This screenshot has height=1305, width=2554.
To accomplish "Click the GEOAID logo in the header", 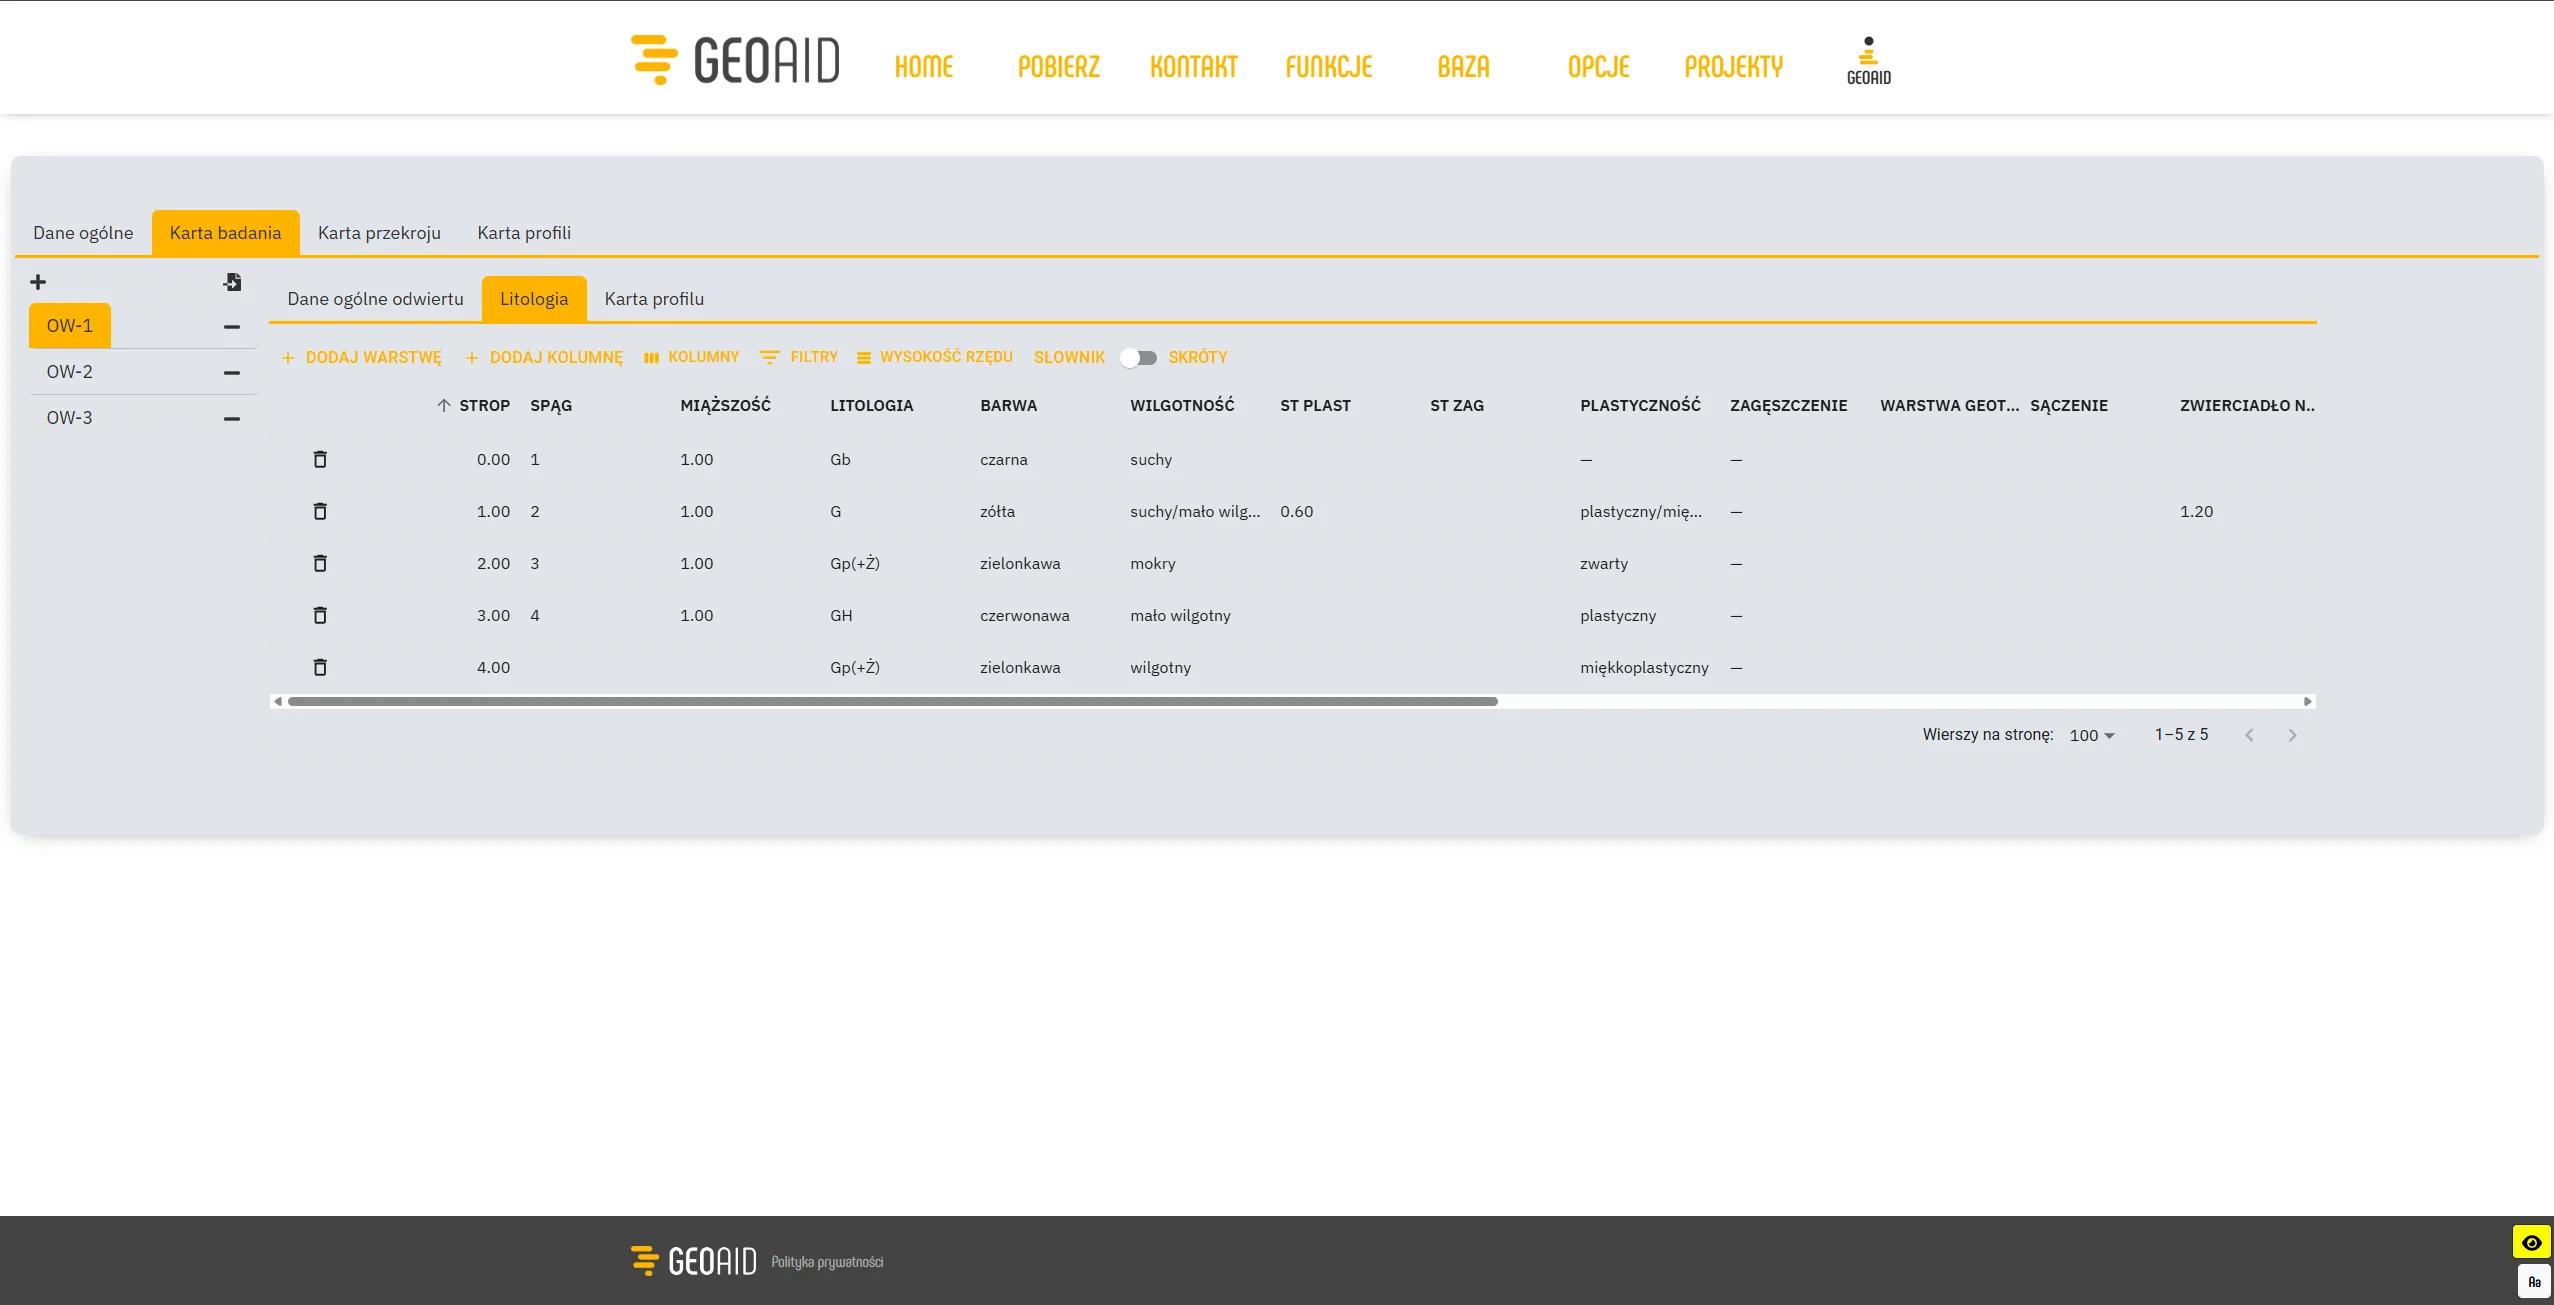I will coord(735,60).
